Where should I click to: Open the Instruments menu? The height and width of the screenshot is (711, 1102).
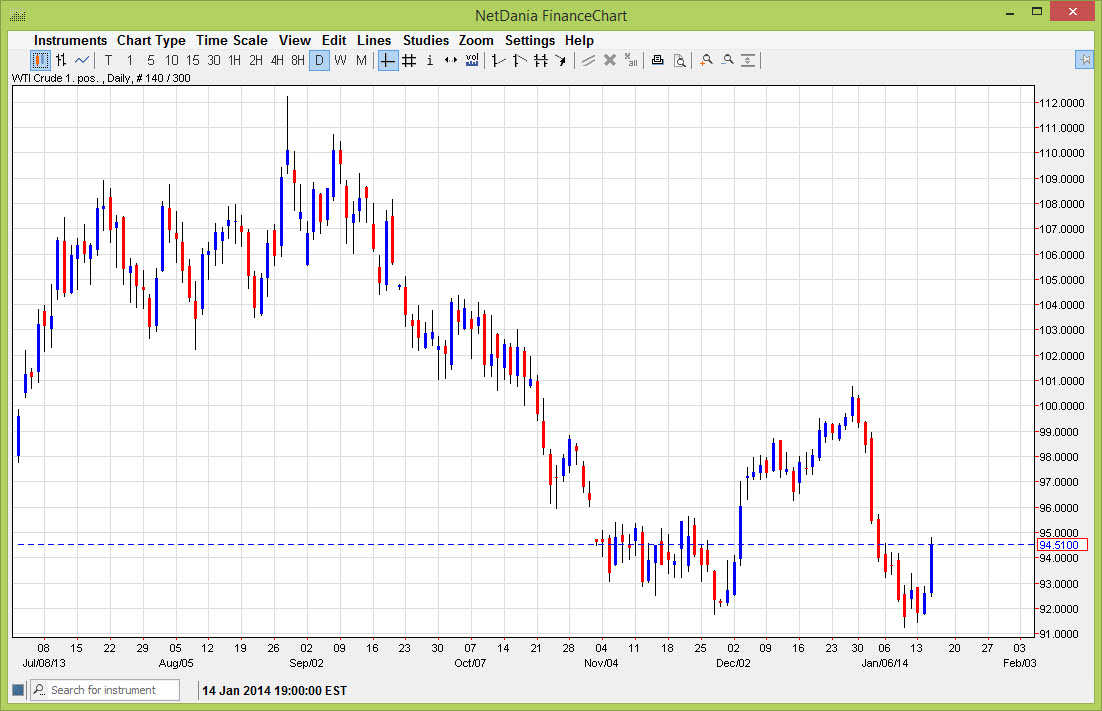click(x=70, y=40)
